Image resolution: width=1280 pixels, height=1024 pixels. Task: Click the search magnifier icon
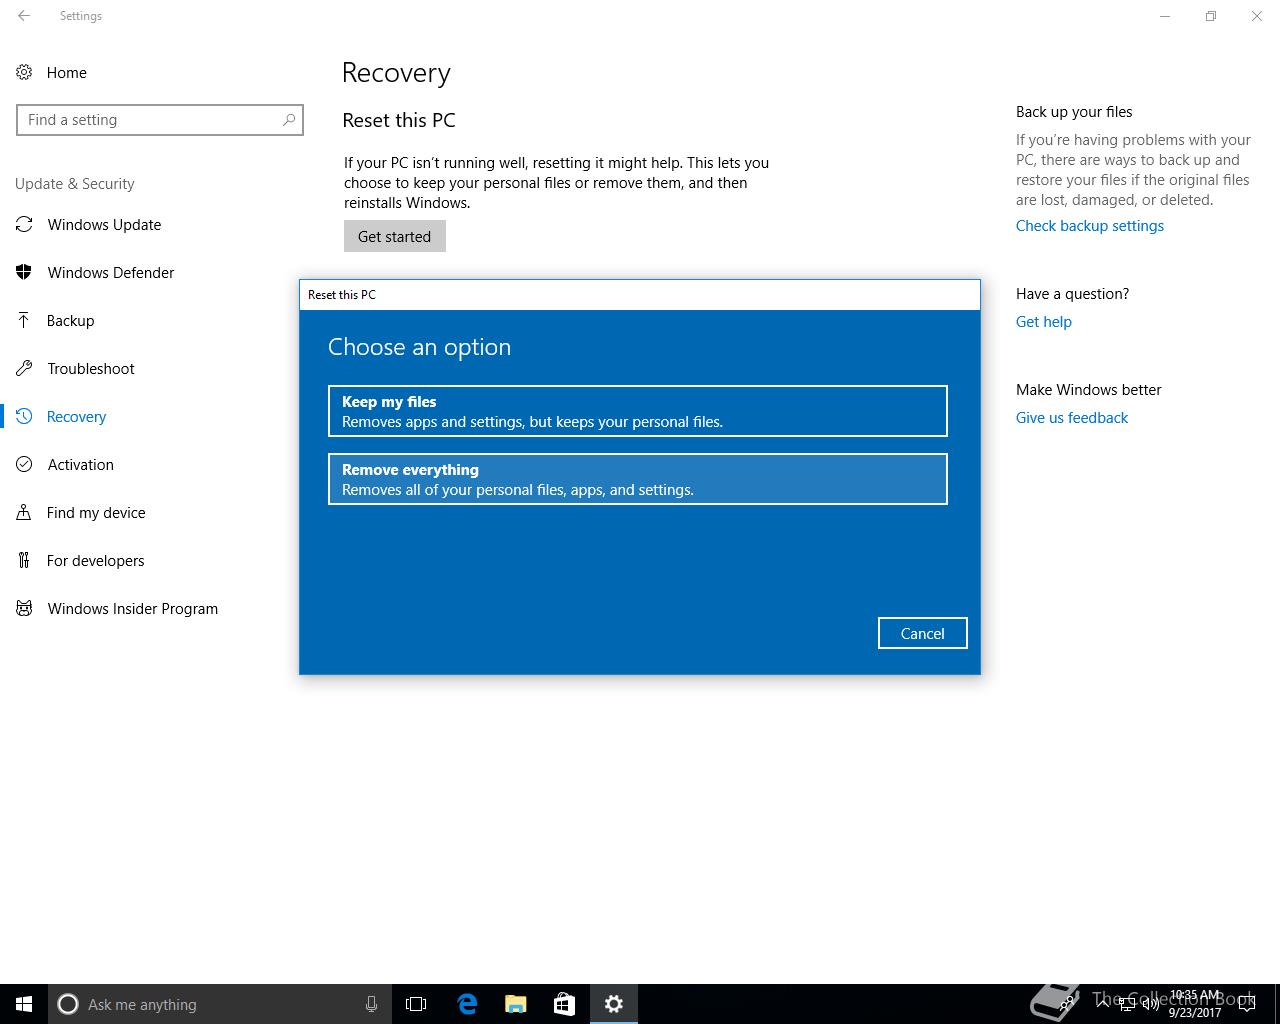(x=289, y=120)
